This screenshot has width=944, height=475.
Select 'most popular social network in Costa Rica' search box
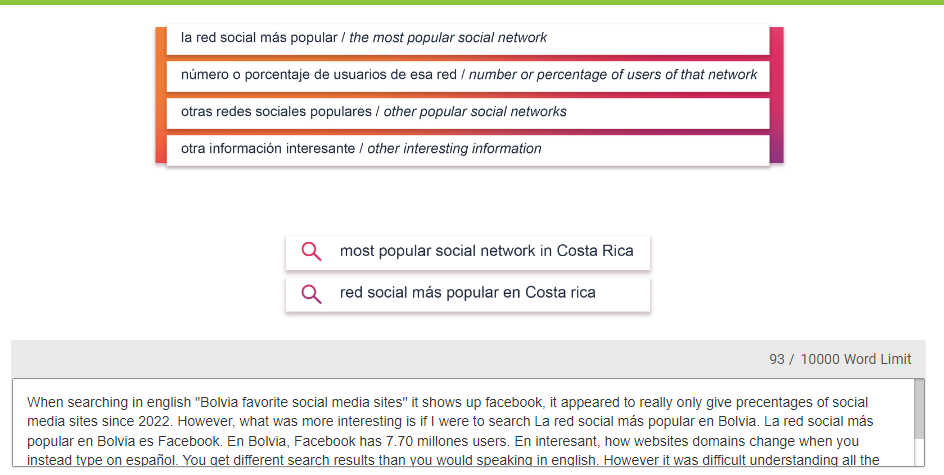(486, 251)
